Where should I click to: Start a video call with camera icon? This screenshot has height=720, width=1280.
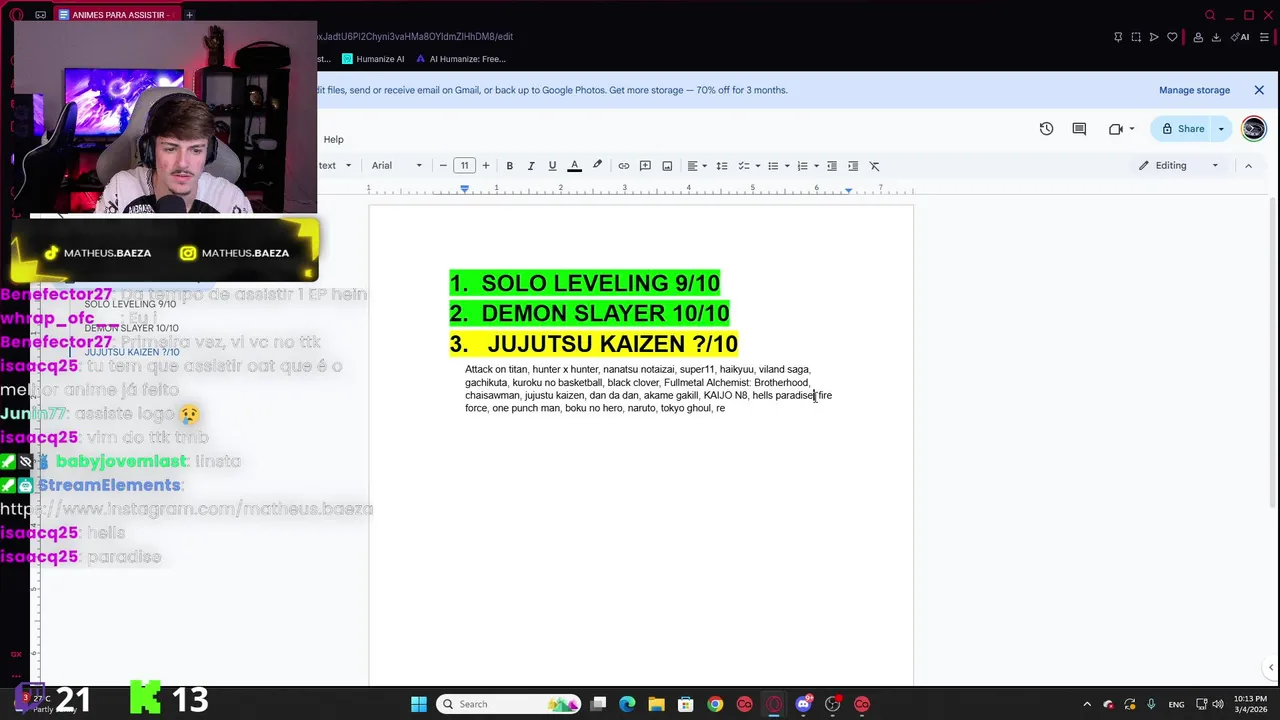[1116, 129]
